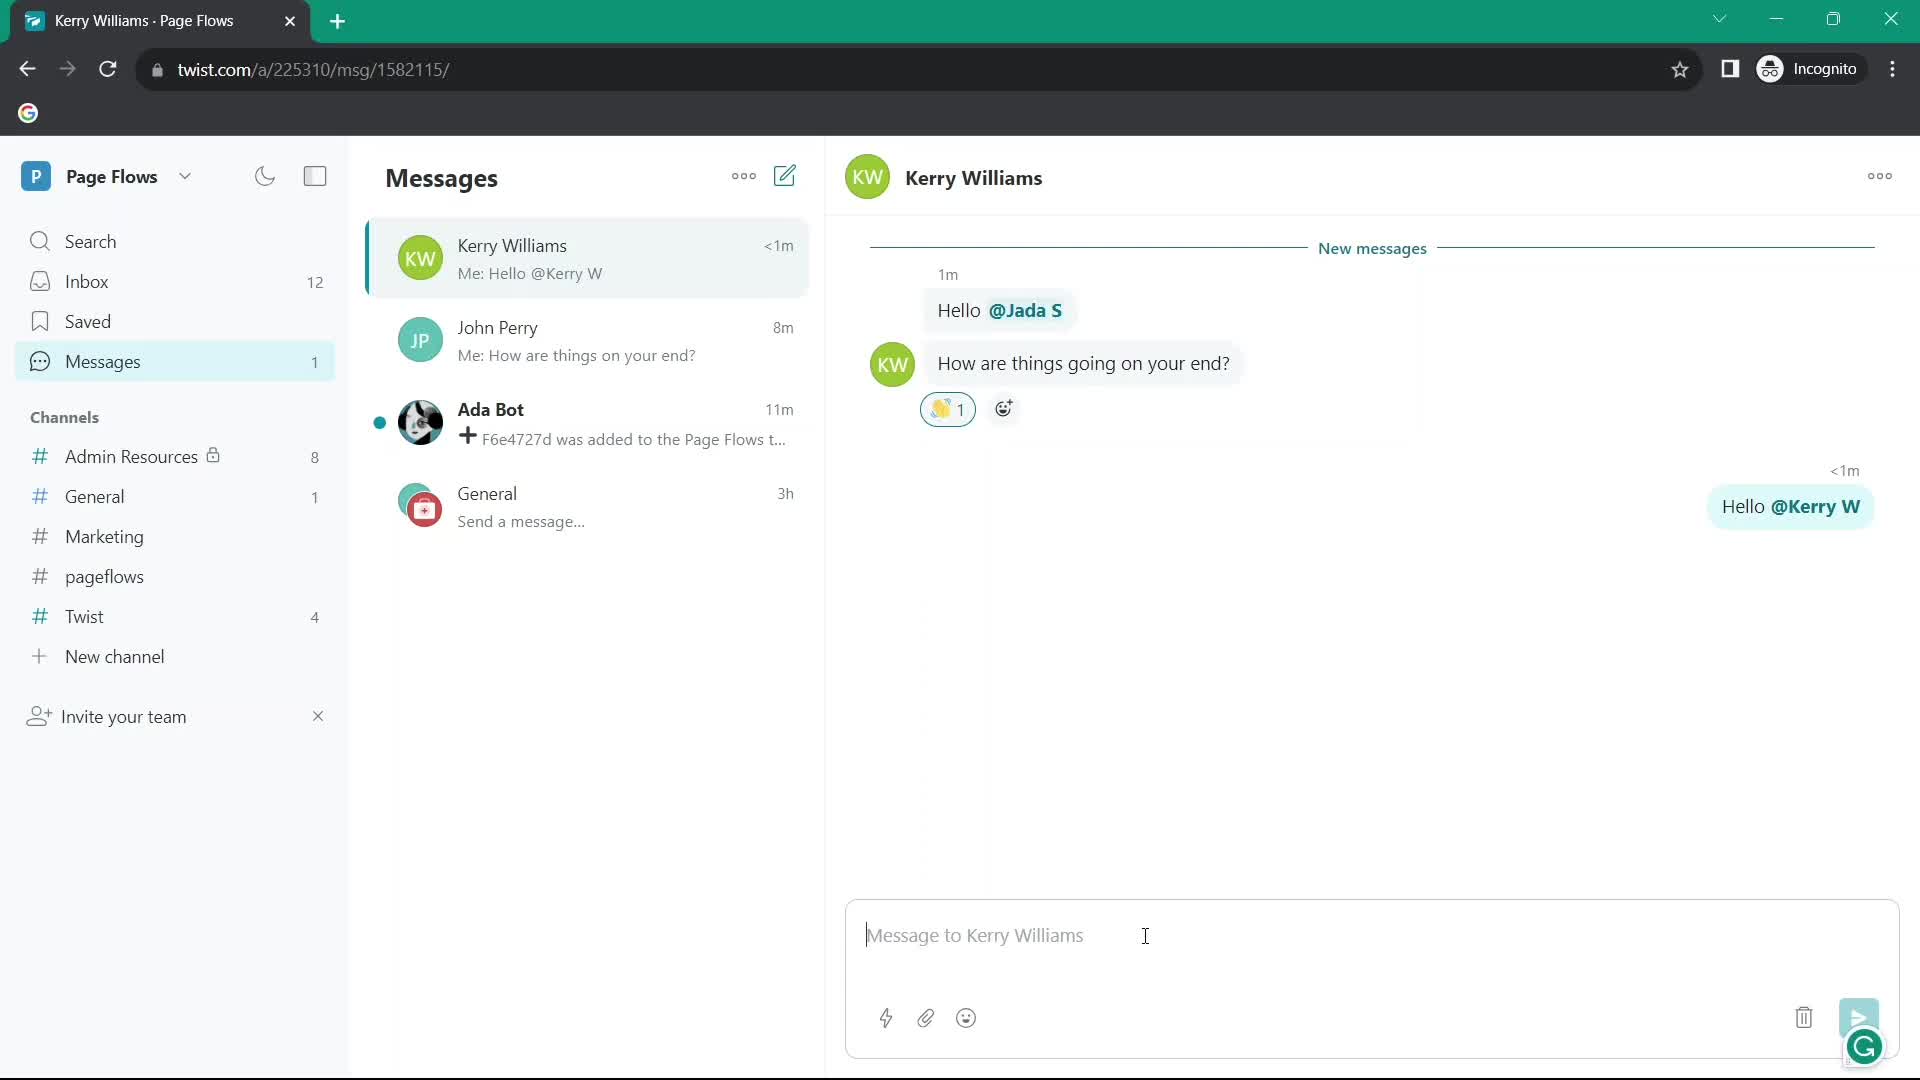1920x1080 pixels.
Task: Click the address bar URL
Action: tap(313, 70)
